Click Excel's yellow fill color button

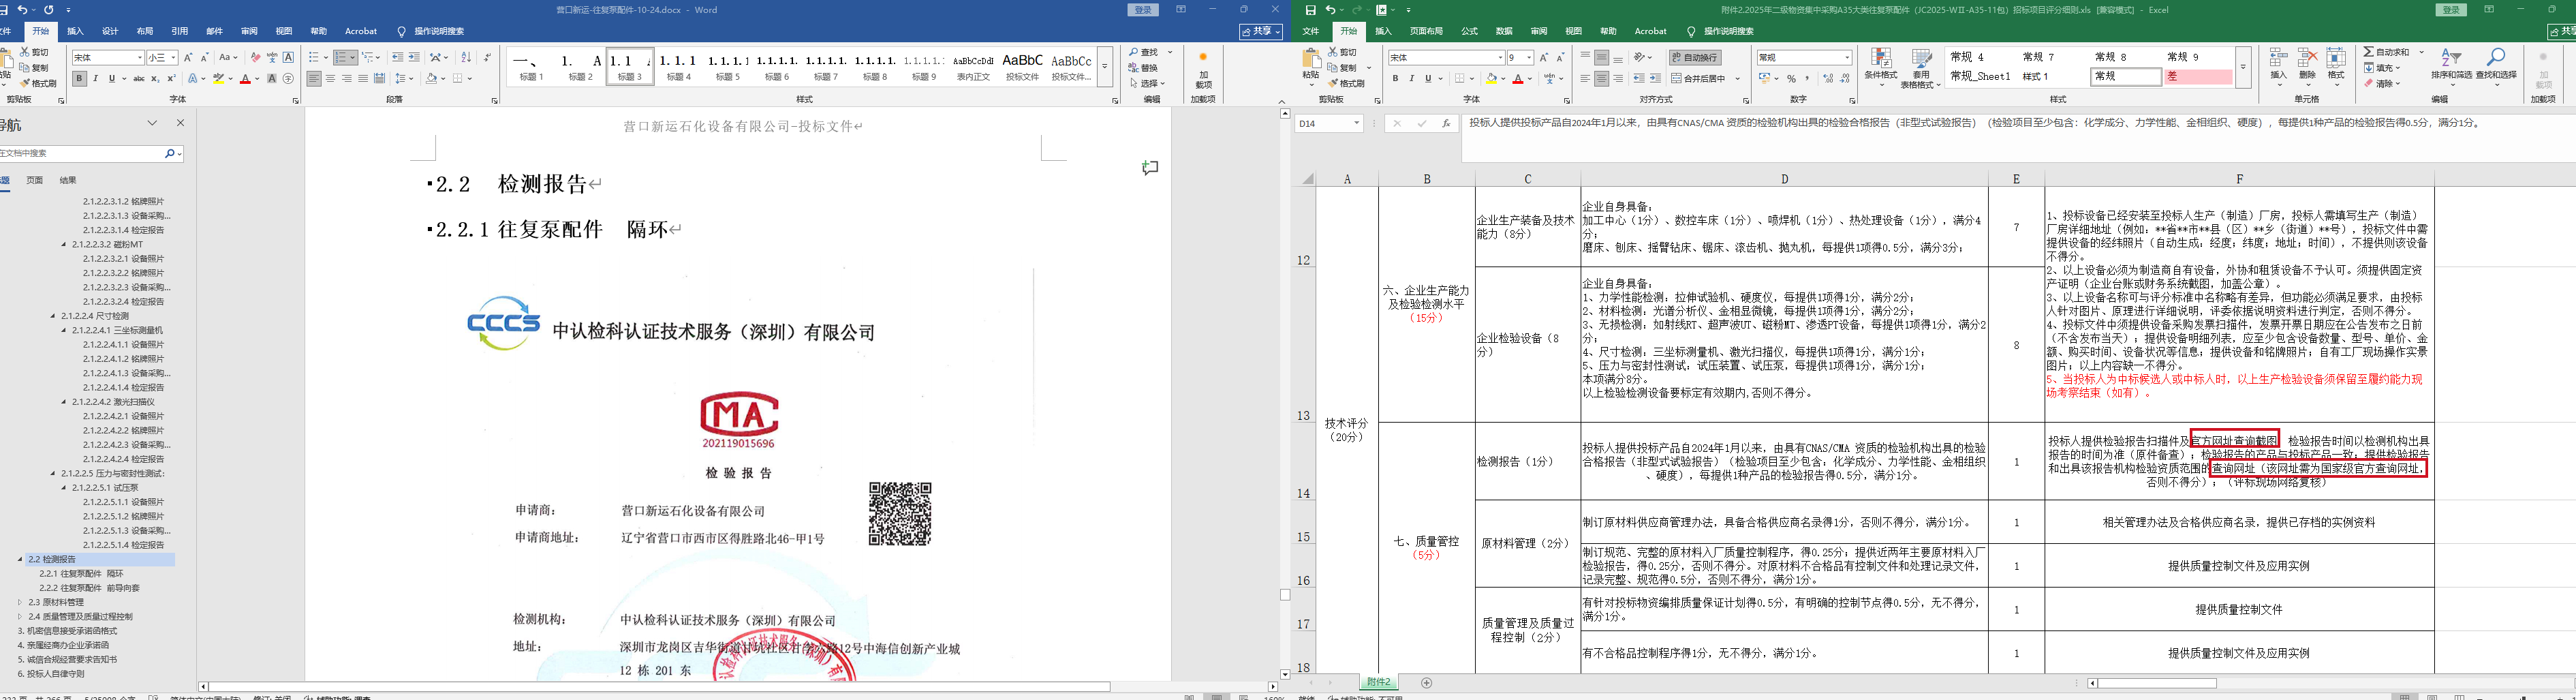point(1491,78)
